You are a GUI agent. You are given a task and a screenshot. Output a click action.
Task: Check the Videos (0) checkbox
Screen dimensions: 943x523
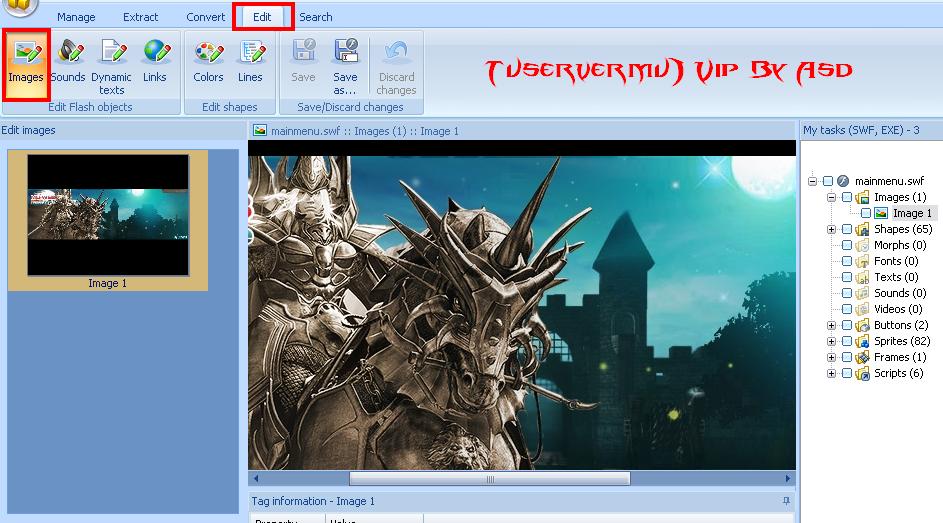847,309
